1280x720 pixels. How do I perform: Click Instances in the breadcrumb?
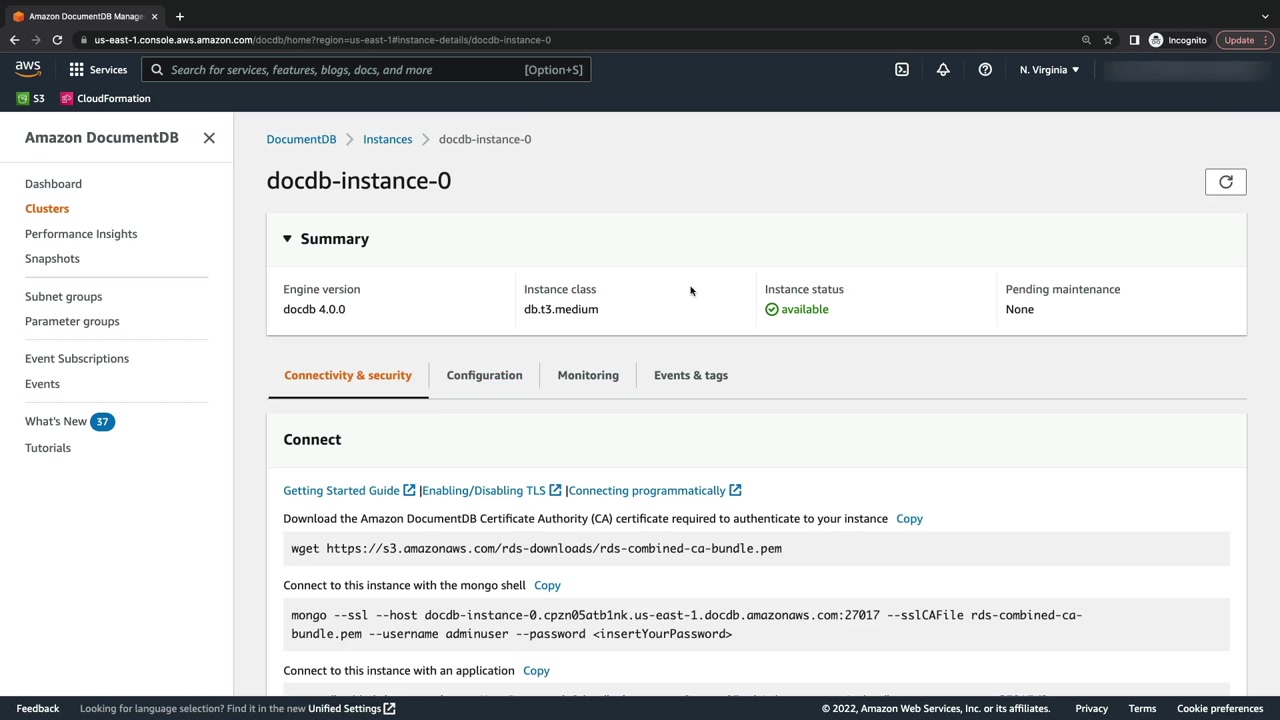pos(387,139)
